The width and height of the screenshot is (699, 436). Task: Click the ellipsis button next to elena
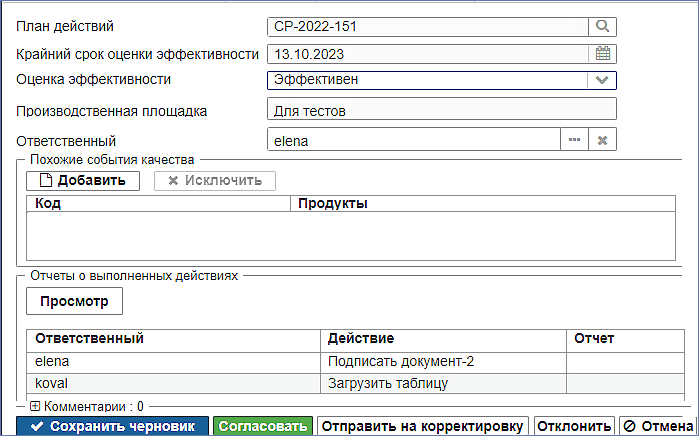pos(574,140)
